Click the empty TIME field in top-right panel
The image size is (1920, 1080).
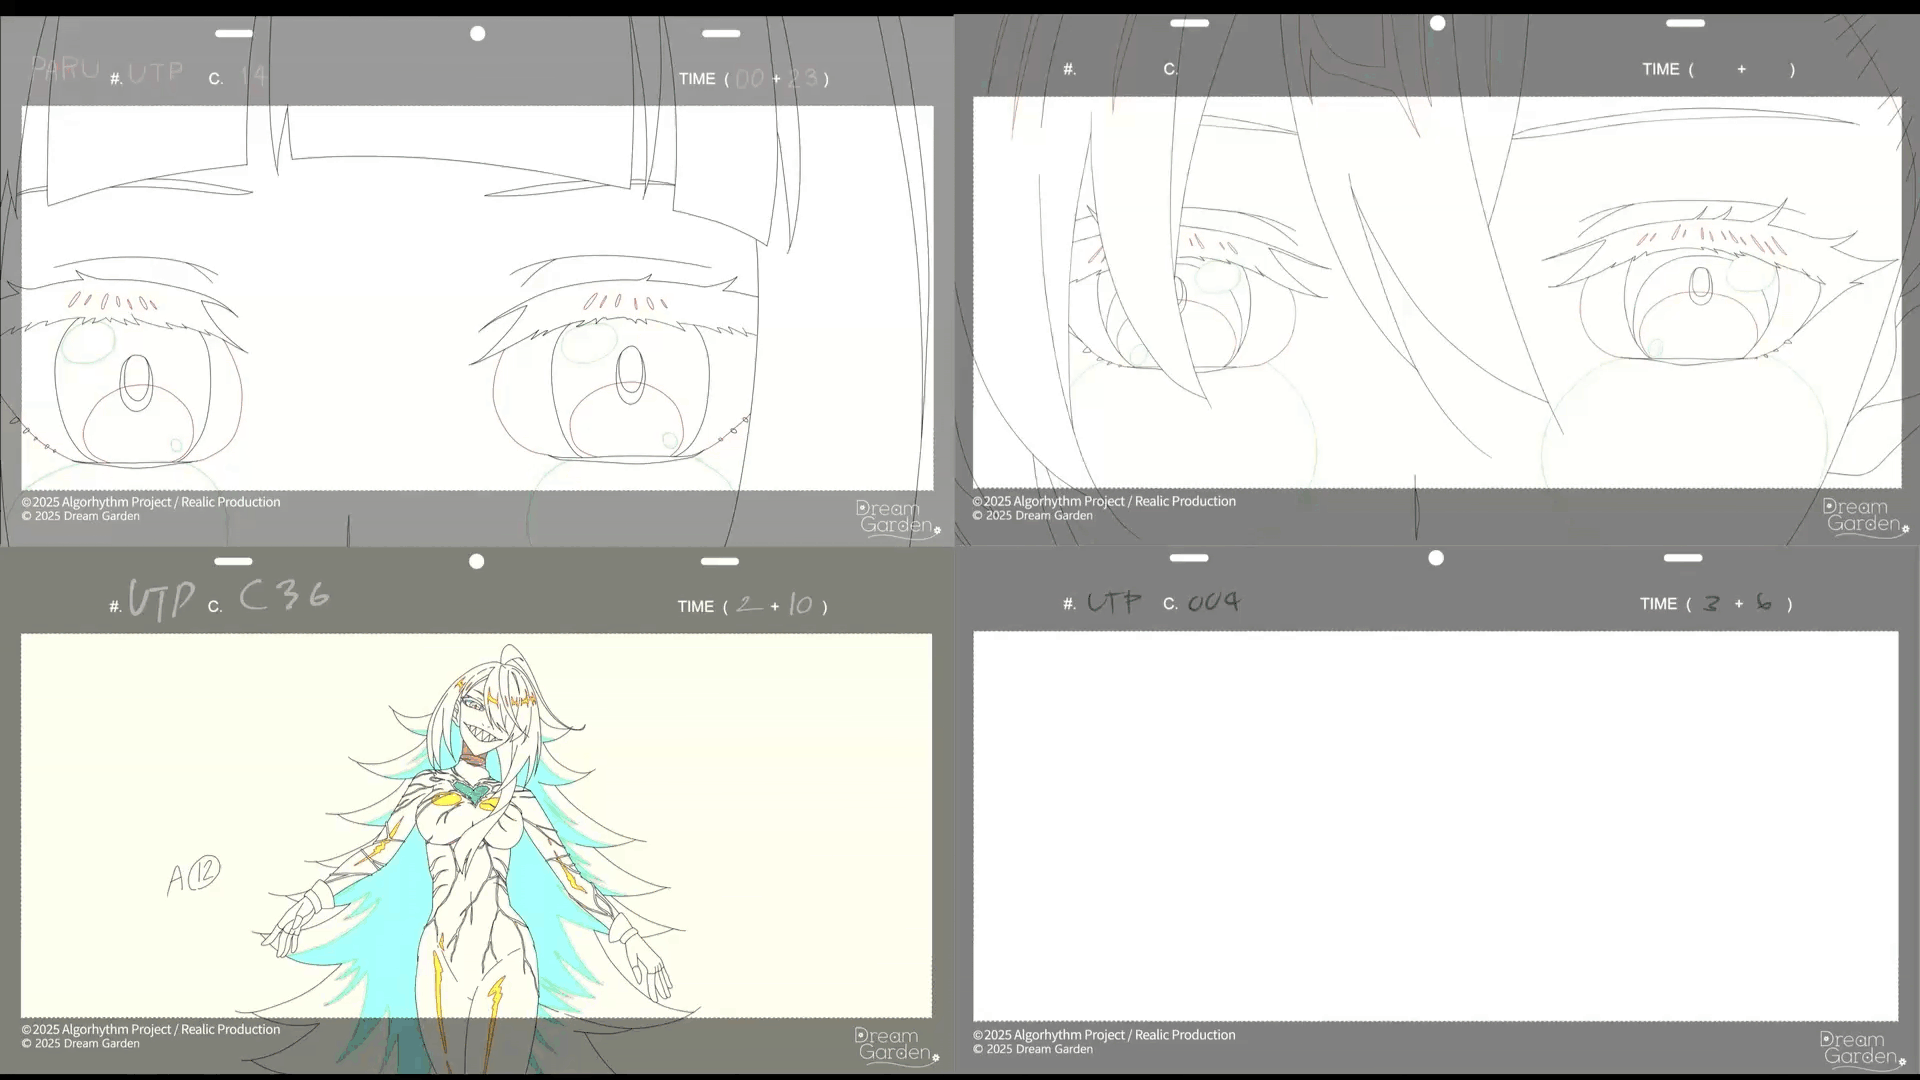pos(1718,69)
